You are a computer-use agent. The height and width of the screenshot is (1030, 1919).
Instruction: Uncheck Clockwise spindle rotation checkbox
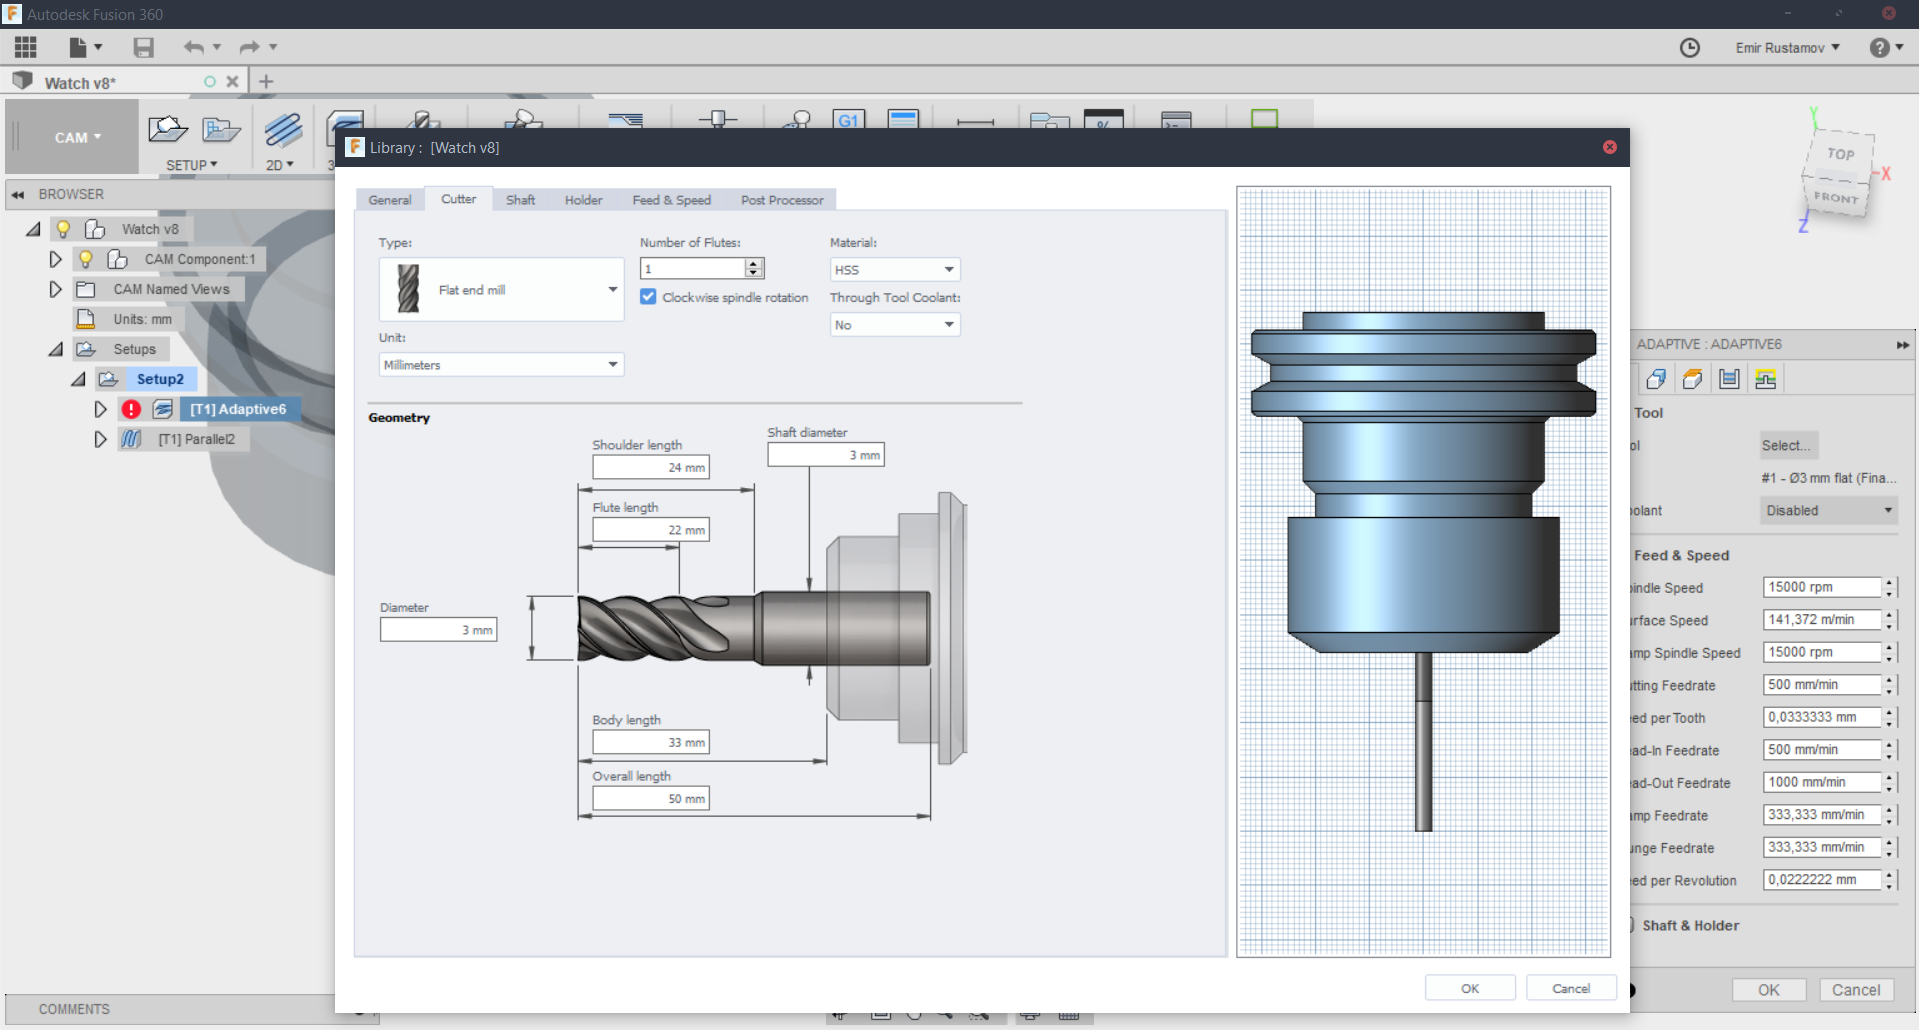pos(648,297)
